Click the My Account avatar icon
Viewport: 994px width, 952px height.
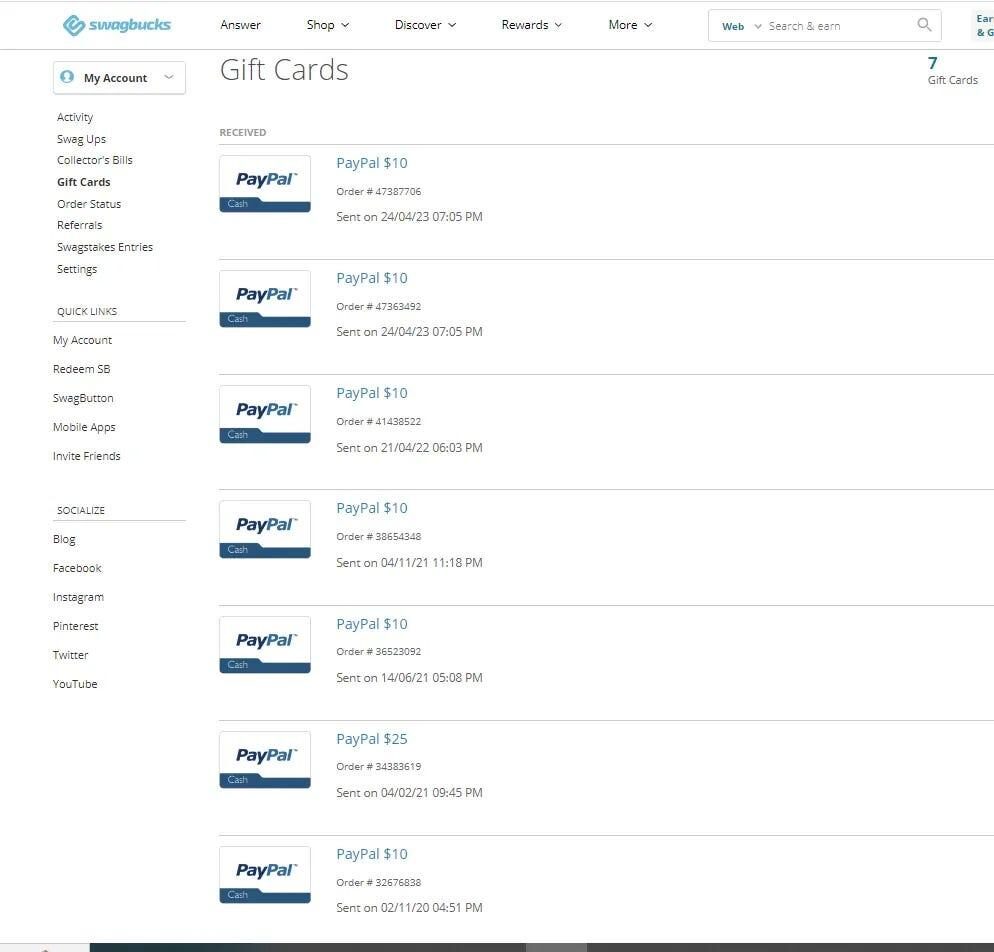click(x=67, y=77)
